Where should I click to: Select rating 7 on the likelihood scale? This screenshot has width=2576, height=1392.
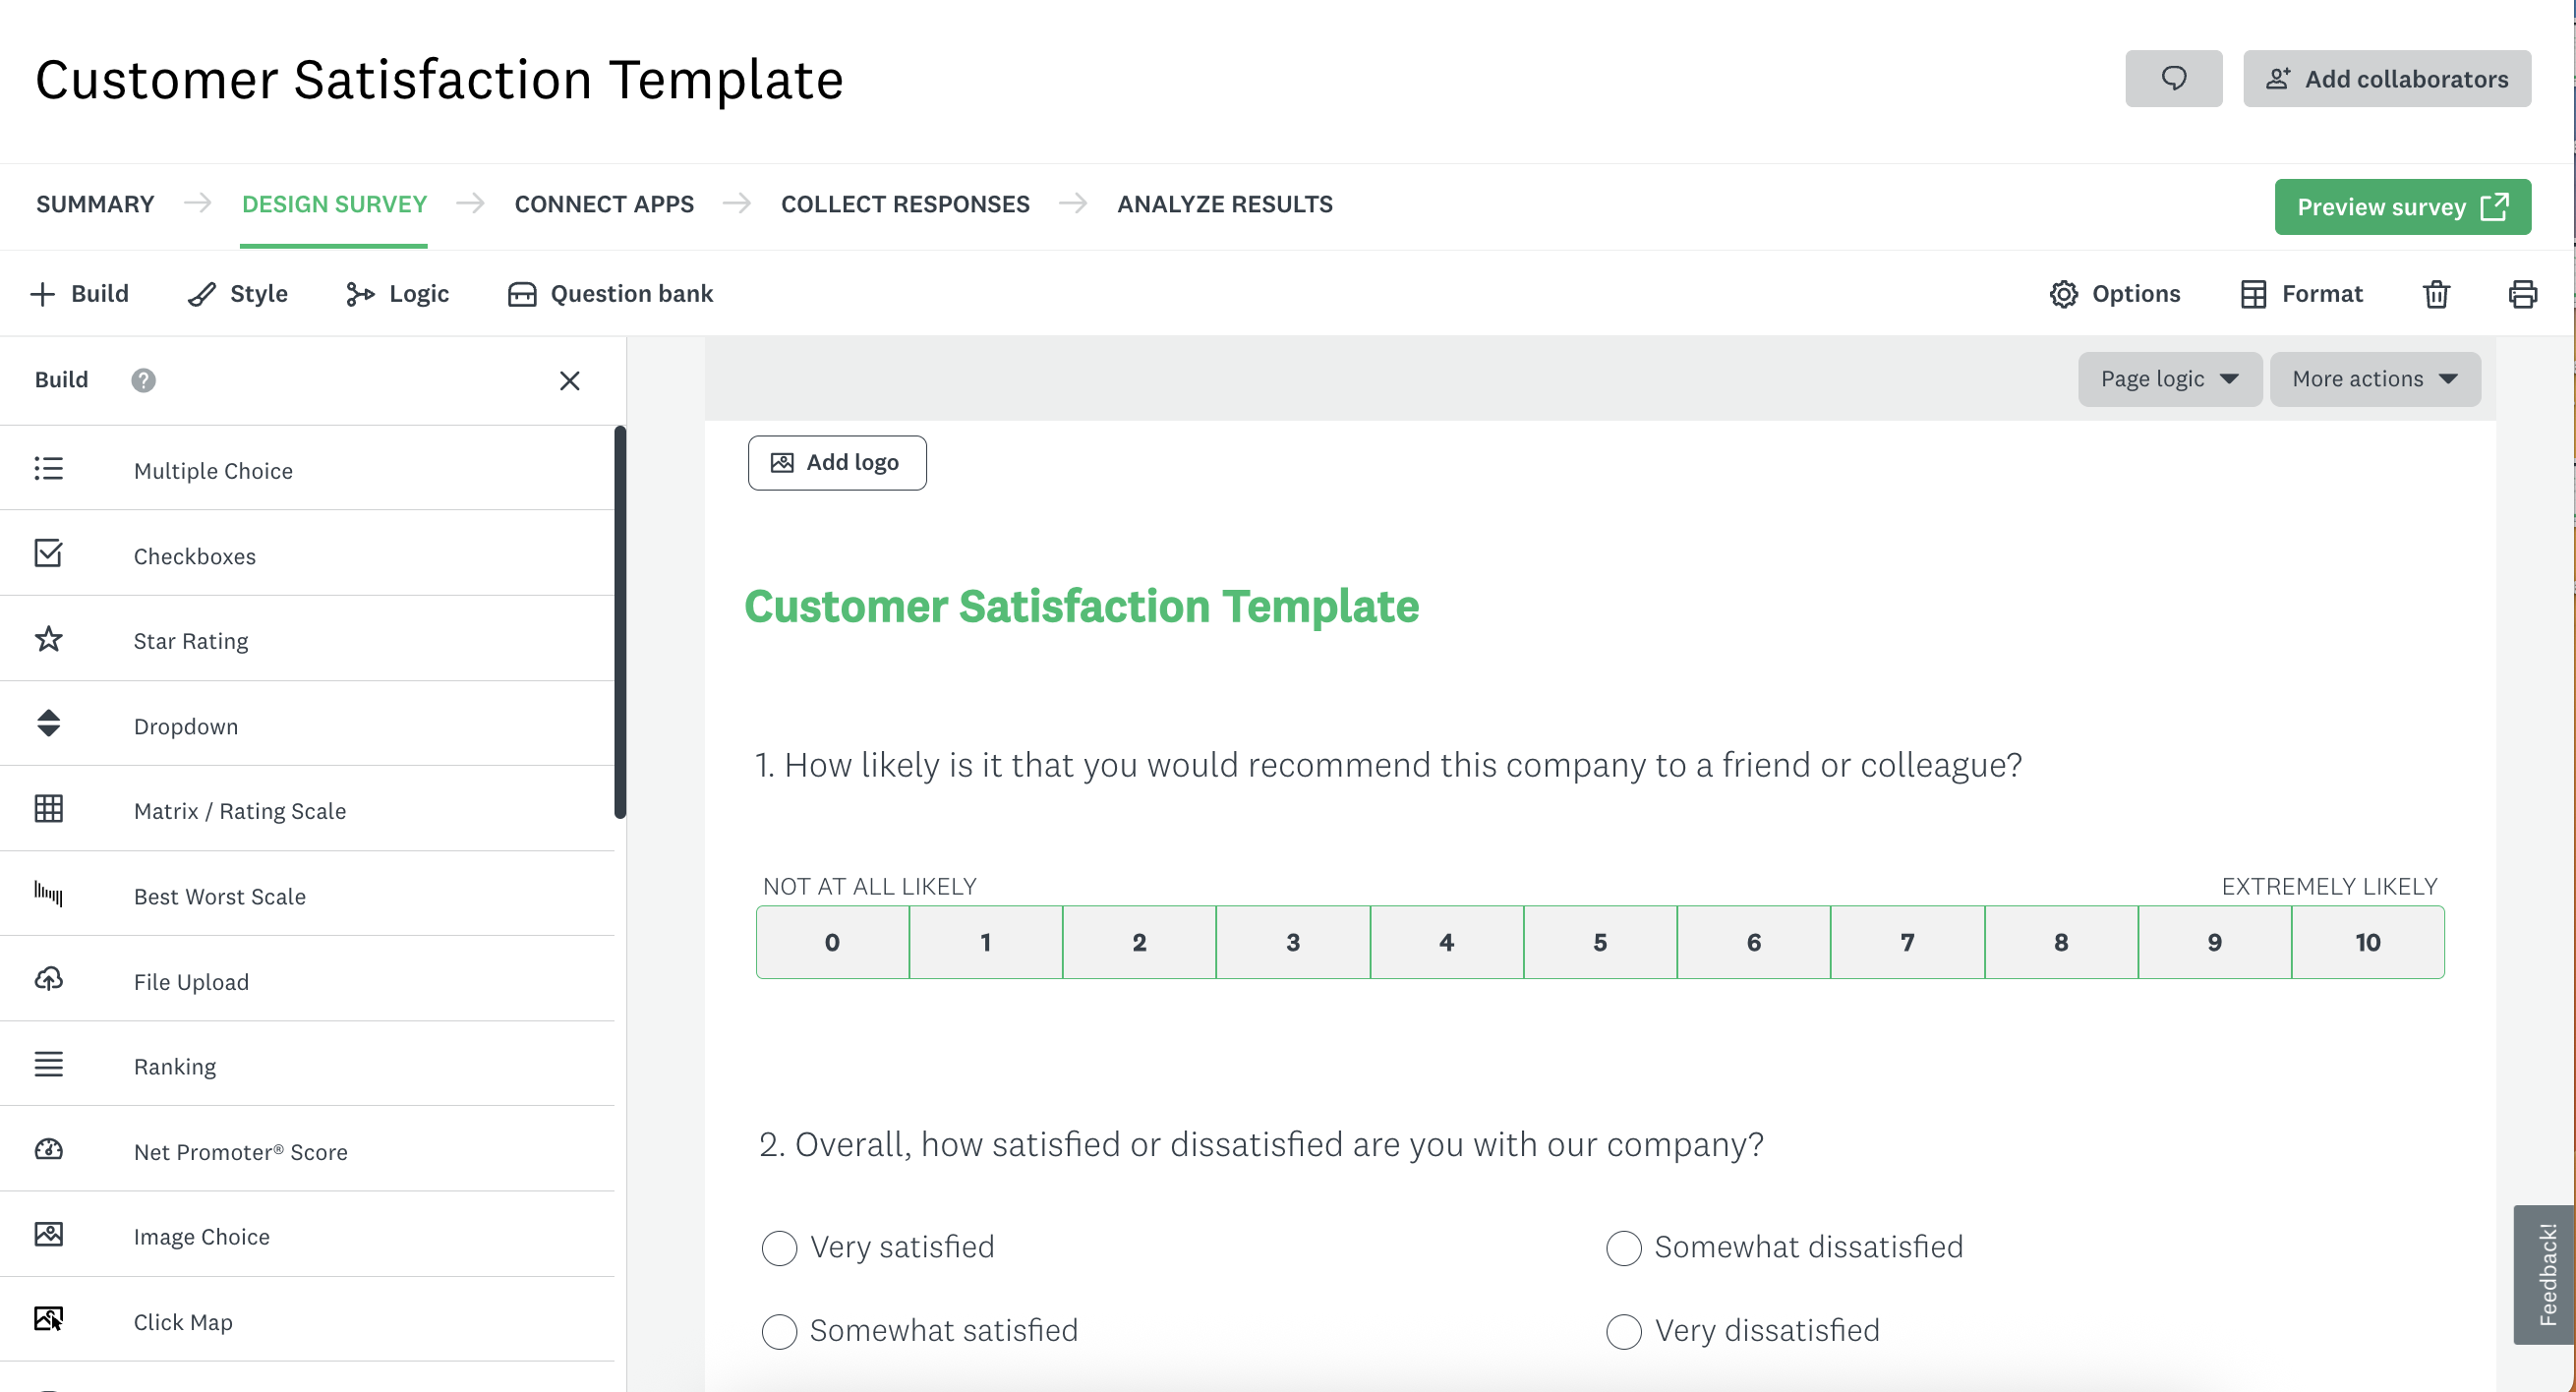point(1906,942)
